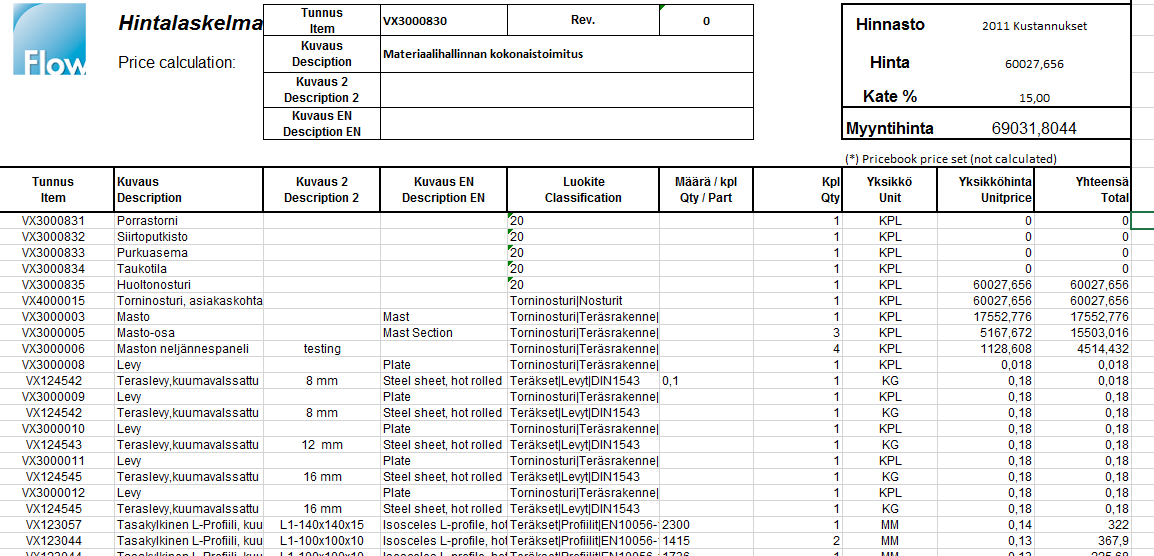The image size is (1154, 556).
Task: Click the Hintalaskelma title text
Action: [190, 23]
